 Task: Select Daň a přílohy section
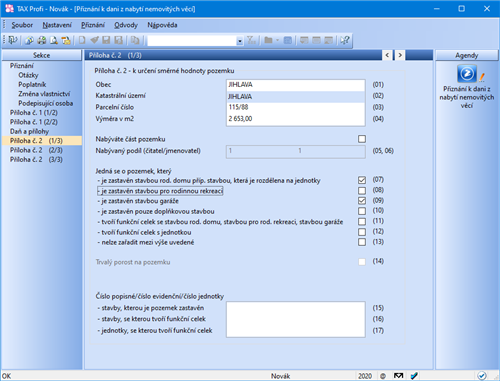(x=29, y=131)
